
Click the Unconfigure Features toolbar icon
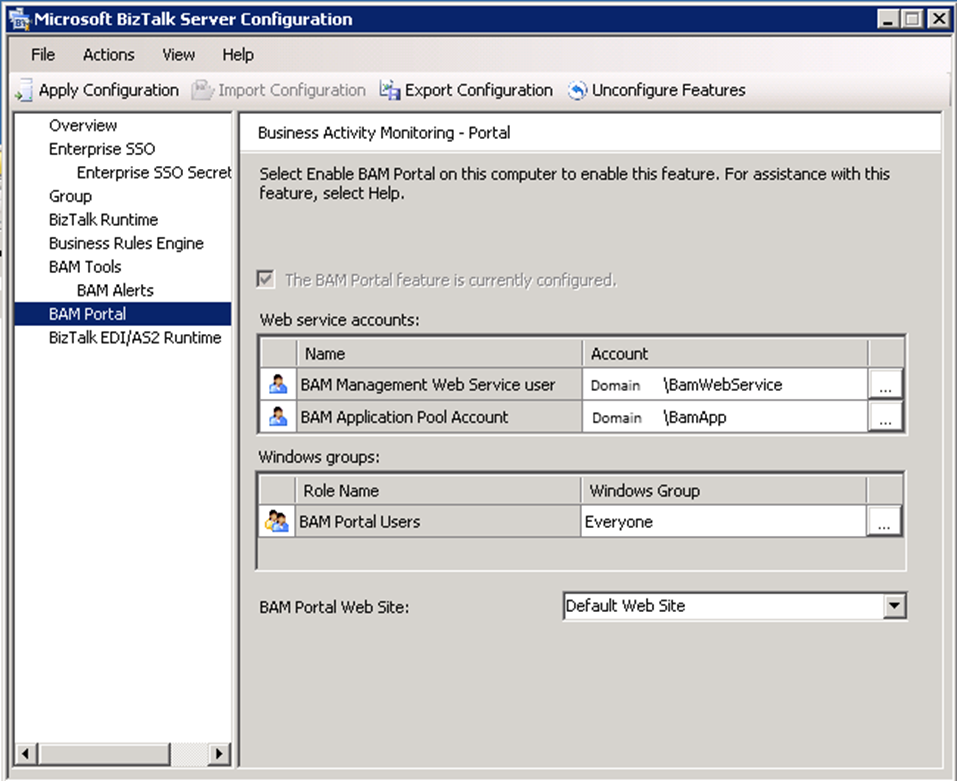click(x=577, y=91)
